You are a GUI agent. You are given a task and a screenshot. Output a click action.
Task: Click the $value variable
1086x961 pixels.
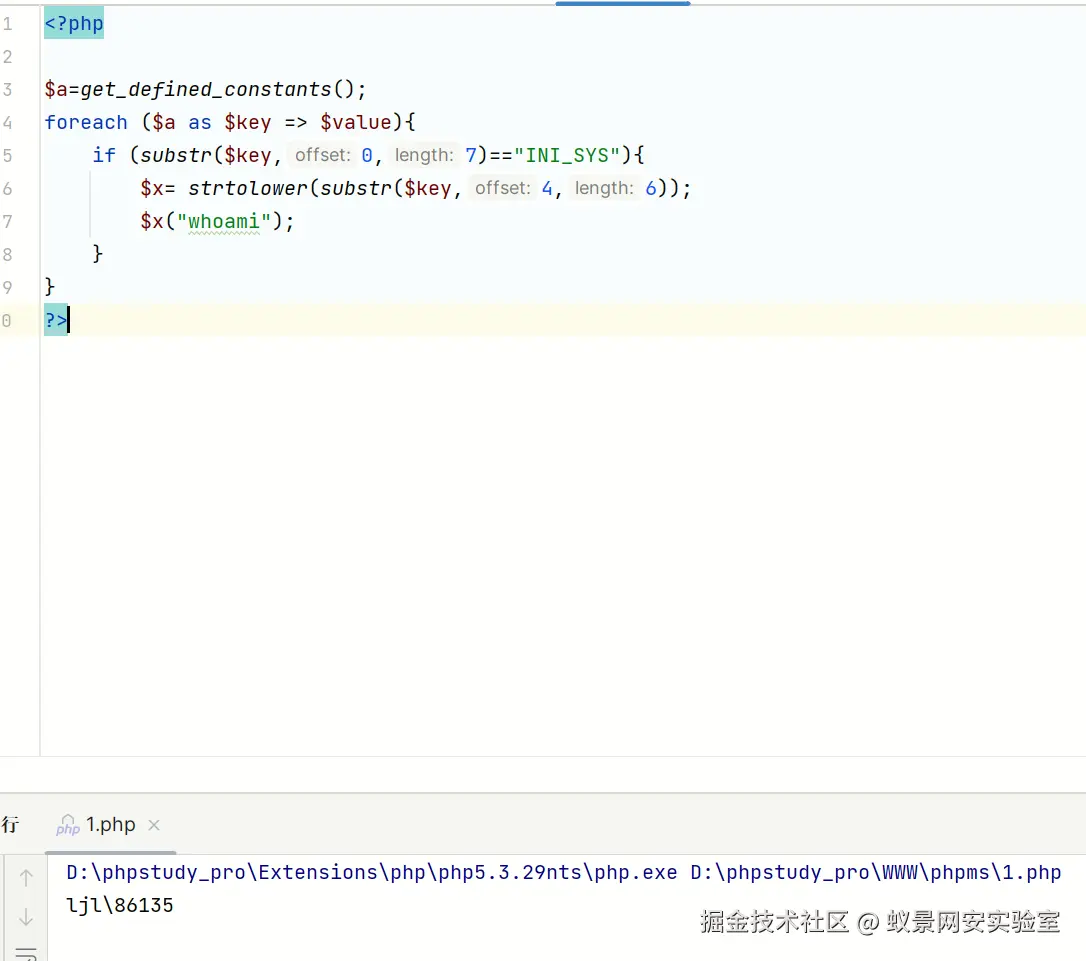[x=355, y=123]
